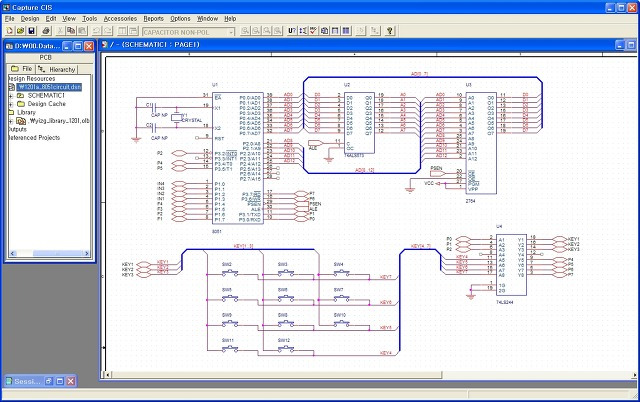Redo the last action from toolbar
This screenshot has height=402, width=640.
pyautogui.click(x=108, y=31)
